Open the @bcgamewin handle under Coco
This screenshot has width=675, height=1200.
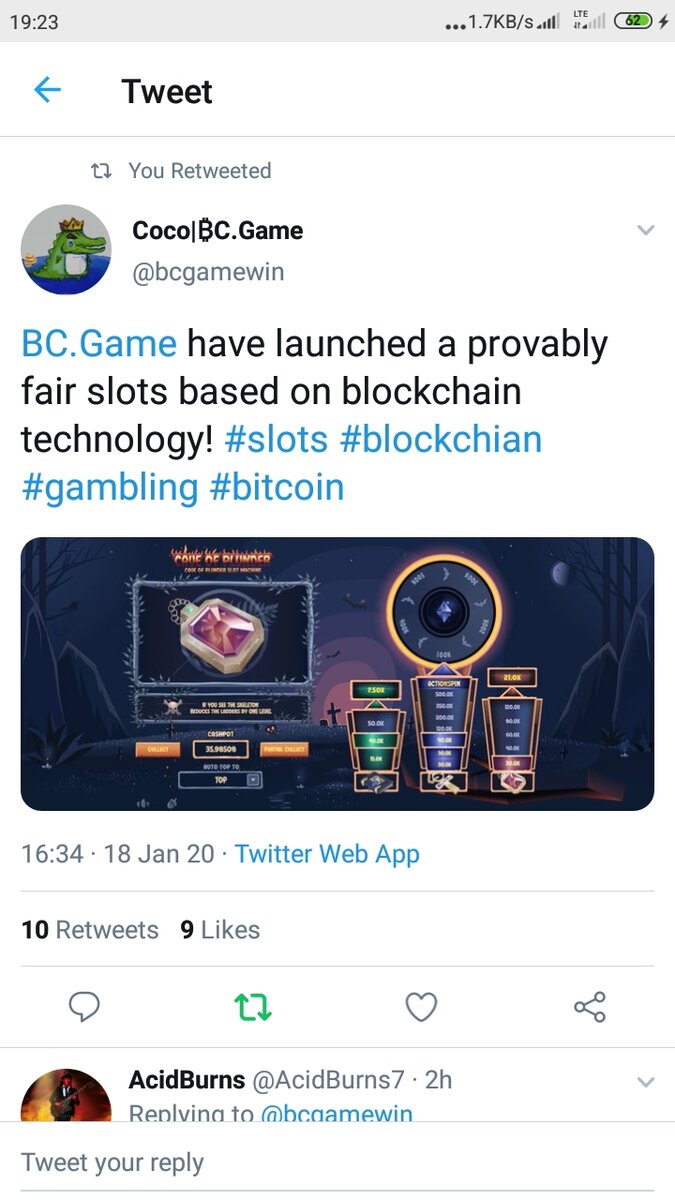coord(208,272)
